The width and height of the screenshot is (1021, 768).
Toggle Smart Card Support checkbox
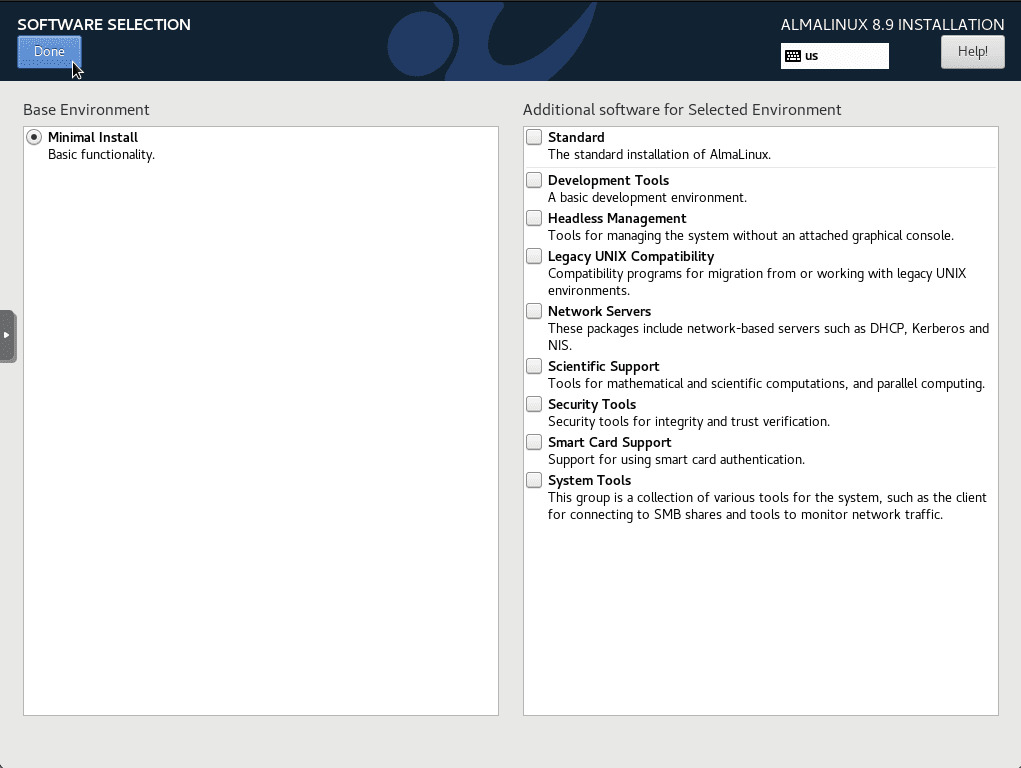[x=535, y=443]
